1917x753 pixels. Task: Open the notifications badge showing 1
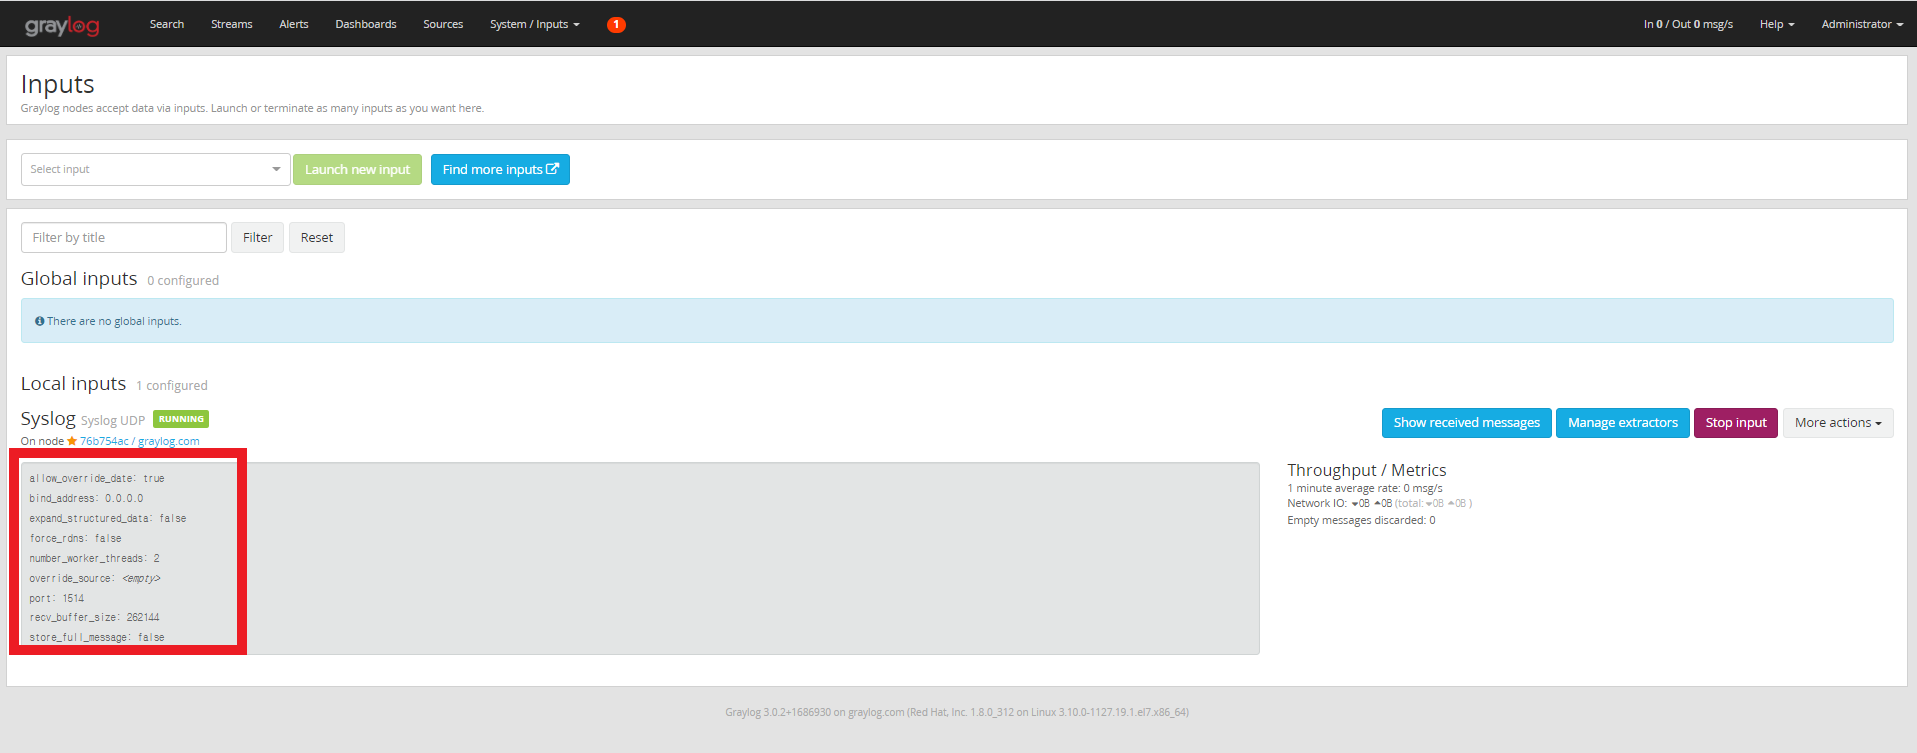pos(616,24)
